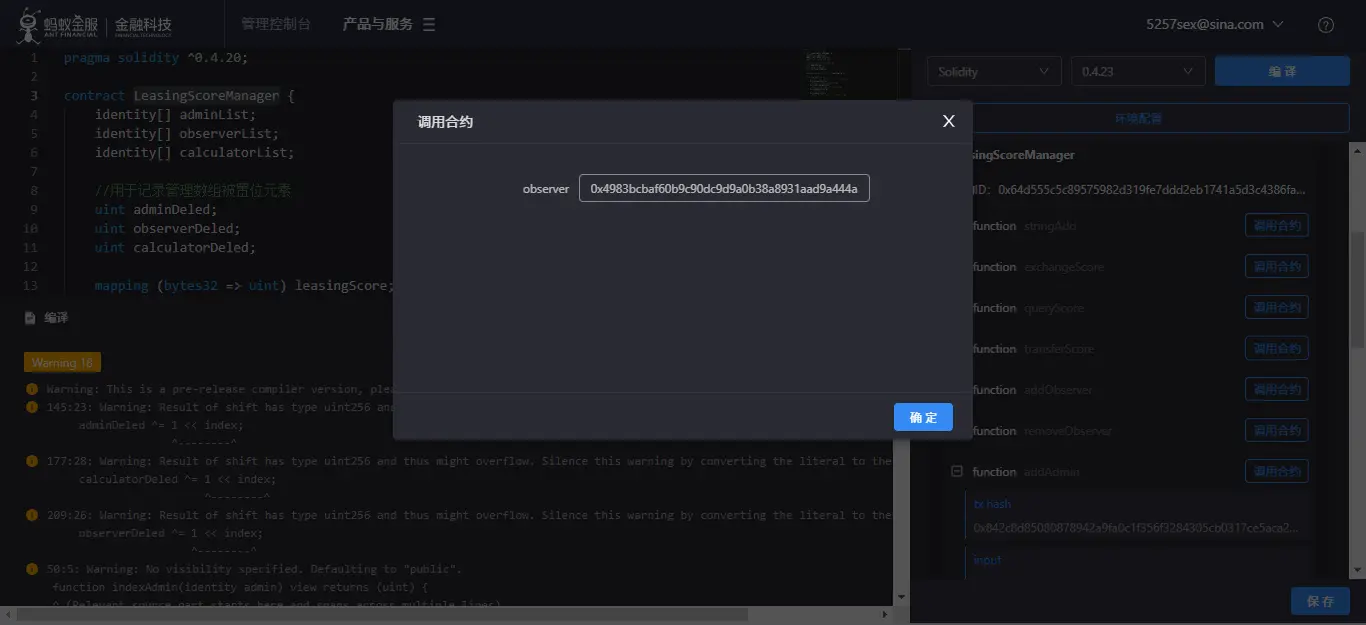This screenshot has height=625, width=1366.
Task: Click the pre-release compiler warning icon
Action: pos(32,389)
